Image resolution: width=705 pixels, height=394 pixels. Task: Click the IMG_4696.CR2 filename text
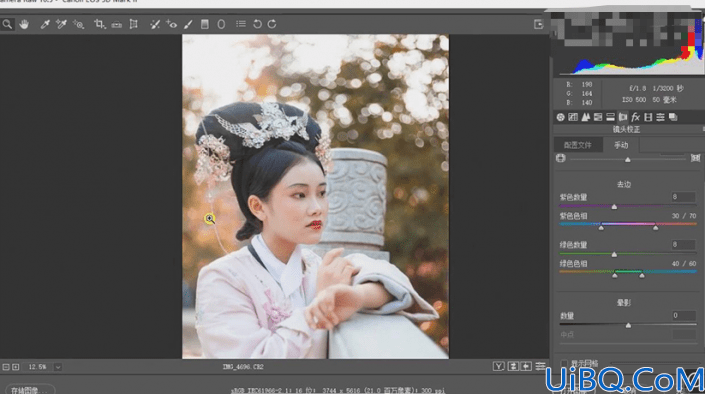pos(243,367)
